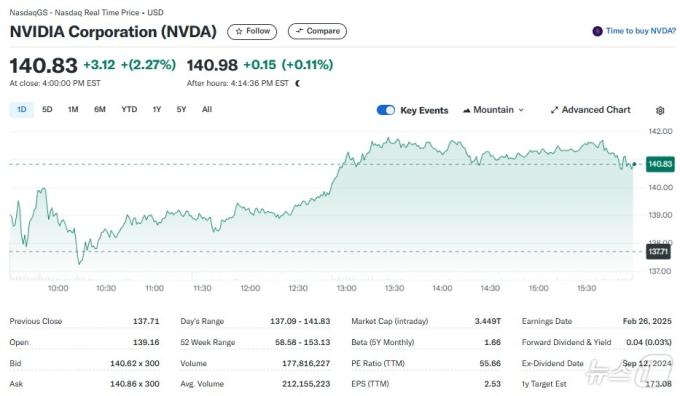Click the Advanced Chart expand arrow icon
Screen dimensions: 680x396
554,110
